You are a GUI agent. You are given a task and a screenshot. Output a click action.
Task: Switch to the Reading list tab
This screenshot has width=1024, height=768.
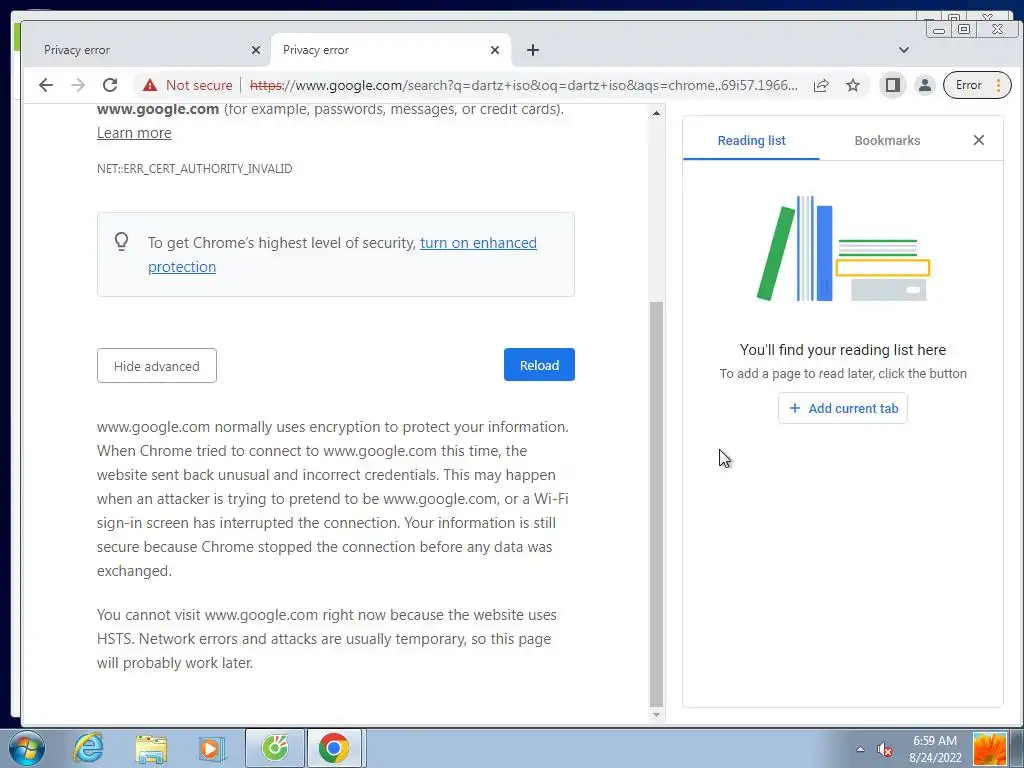pos(751,140)
